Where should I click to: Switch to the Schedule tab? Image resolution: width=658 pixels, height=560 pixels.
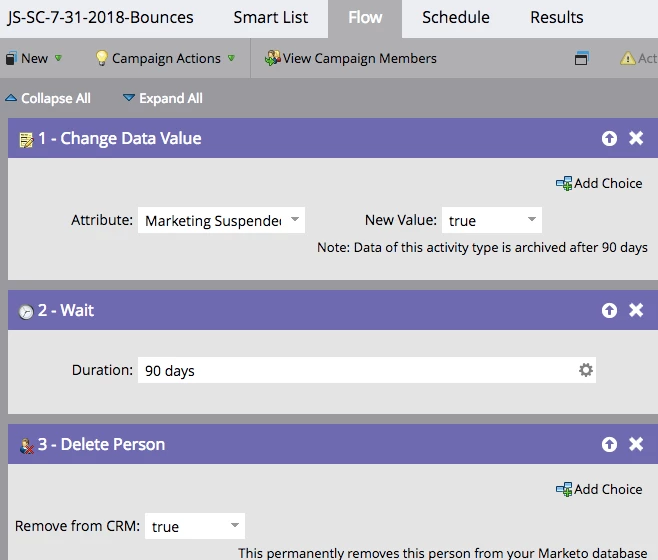click(455, 18)
